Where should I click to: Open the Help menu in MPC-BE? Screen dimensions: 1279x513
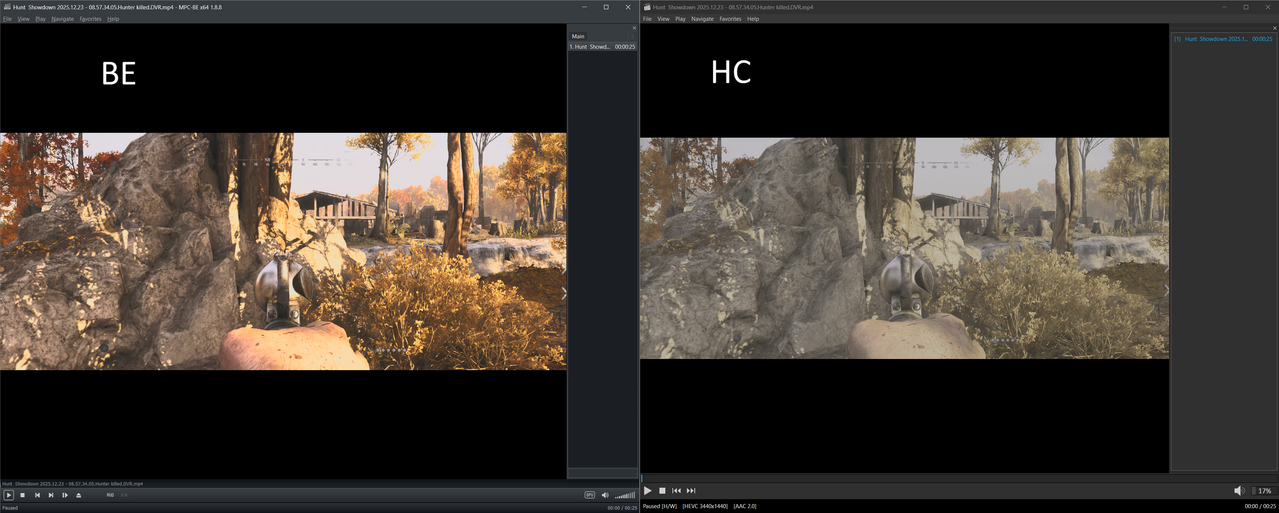(x=113, y=19)
